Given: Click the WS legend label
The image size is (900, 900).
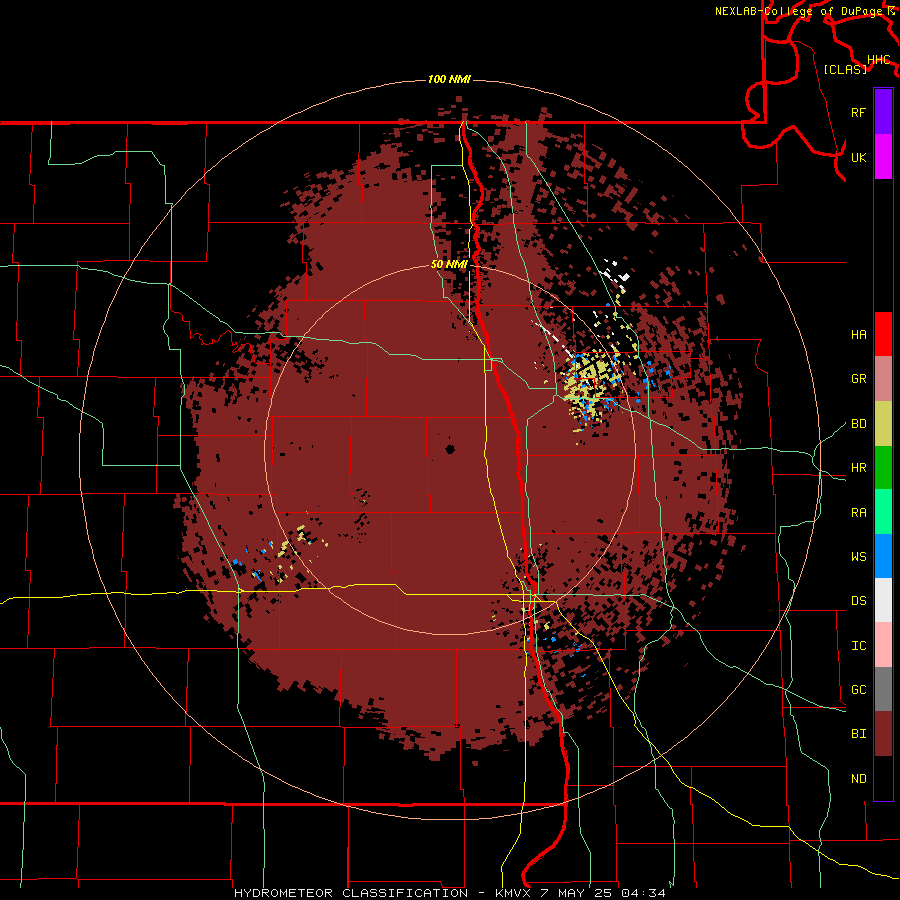Looking at the screenshot, I should (858, 557).
